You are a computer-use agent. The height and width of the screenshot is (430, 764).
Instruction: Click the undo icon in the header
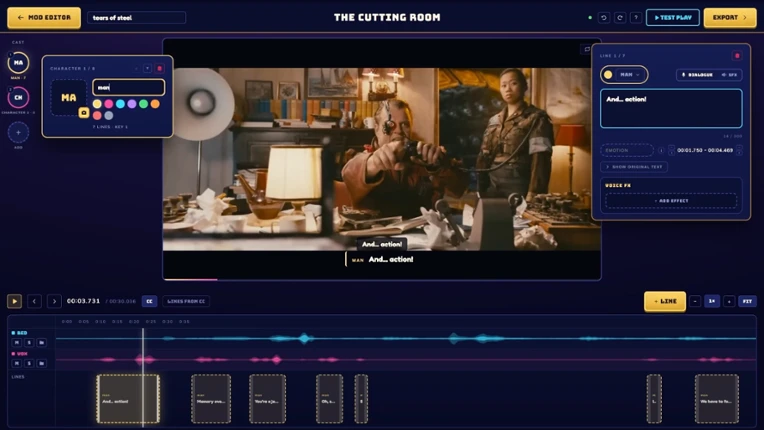click(604, 18)
